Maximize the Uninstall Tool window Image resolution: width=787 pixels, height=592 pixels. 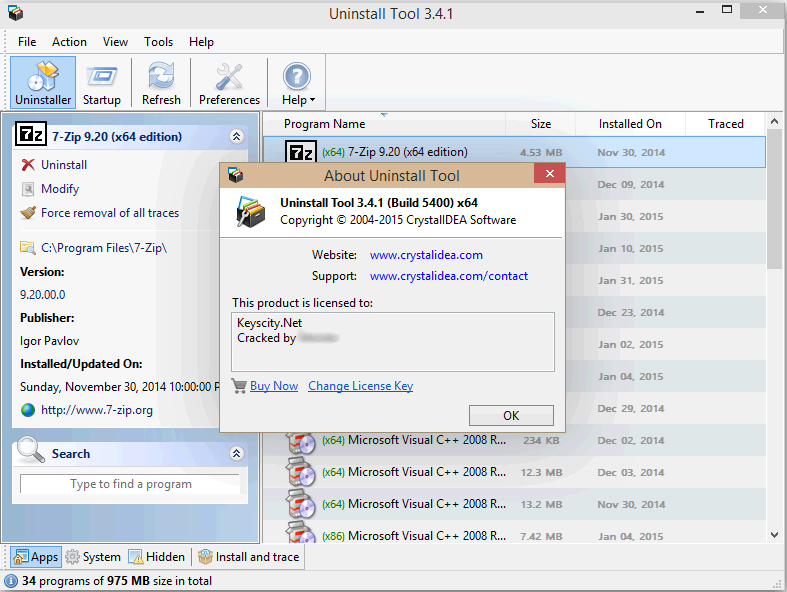[x=726, y=10]
